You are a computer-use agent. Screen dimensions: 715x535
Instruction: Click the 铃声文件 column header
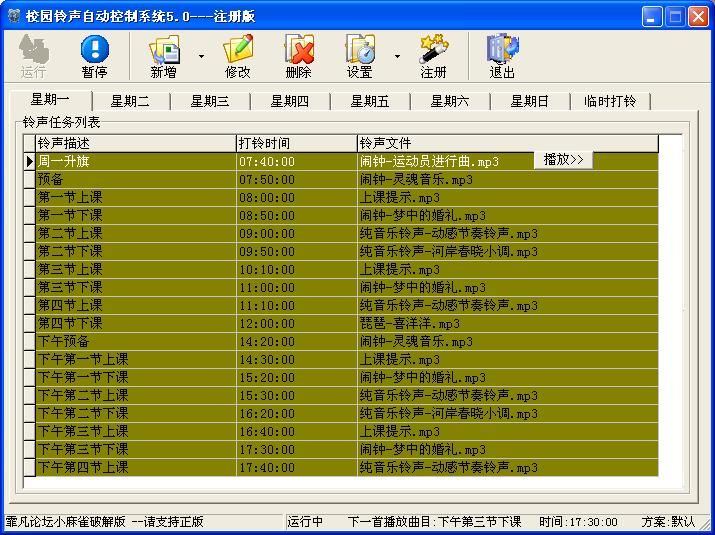click(508, 144)
